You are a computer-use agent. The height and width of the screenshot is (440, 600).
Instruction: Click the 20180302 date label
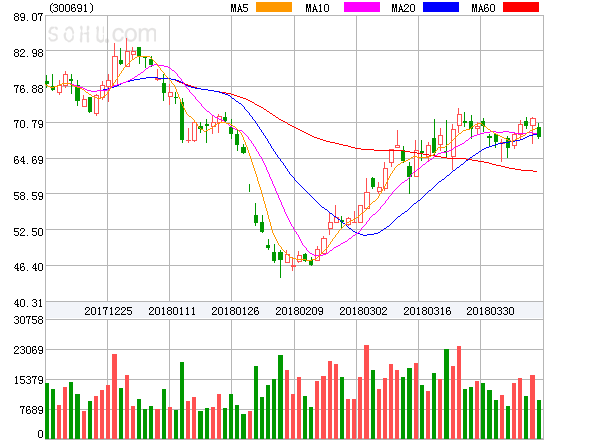(363, 311)
